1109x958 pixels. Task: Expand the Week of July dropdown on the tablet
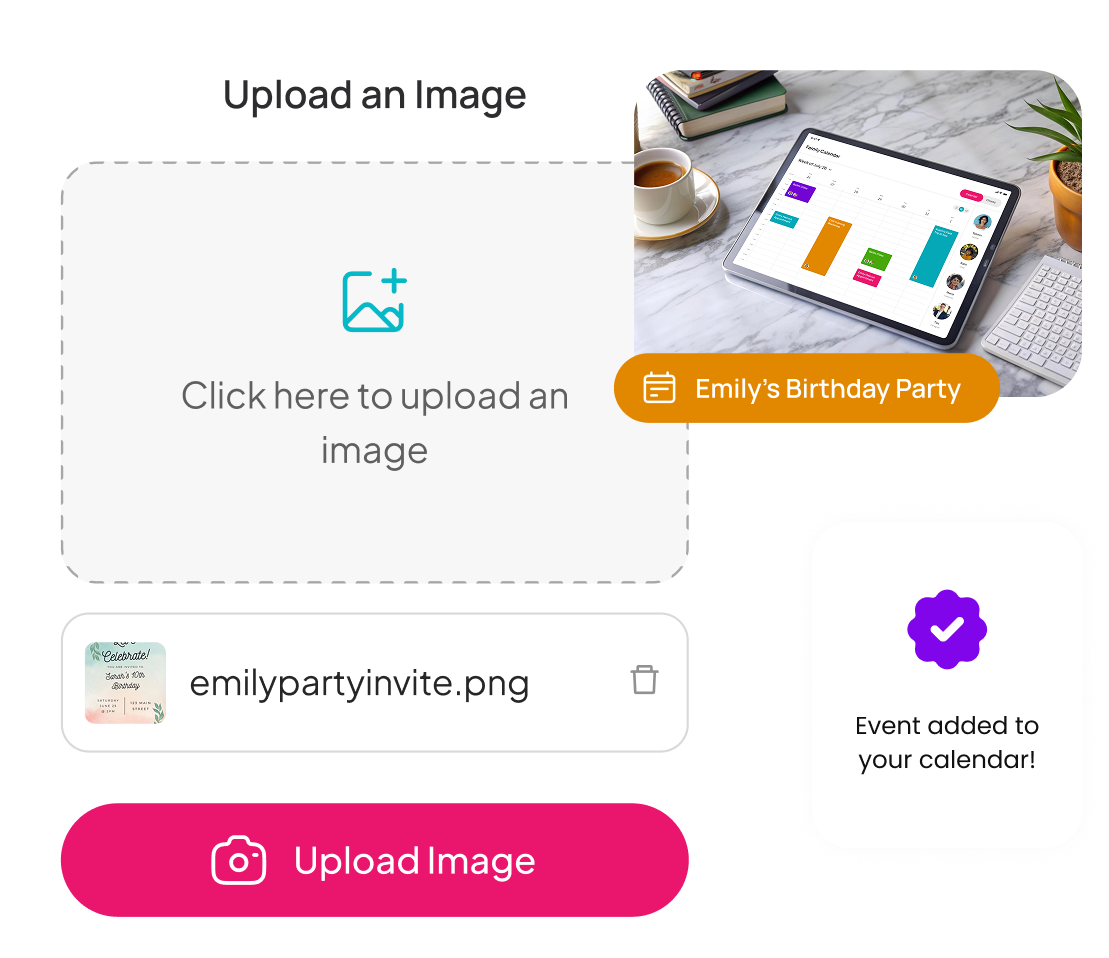point(815,165)
